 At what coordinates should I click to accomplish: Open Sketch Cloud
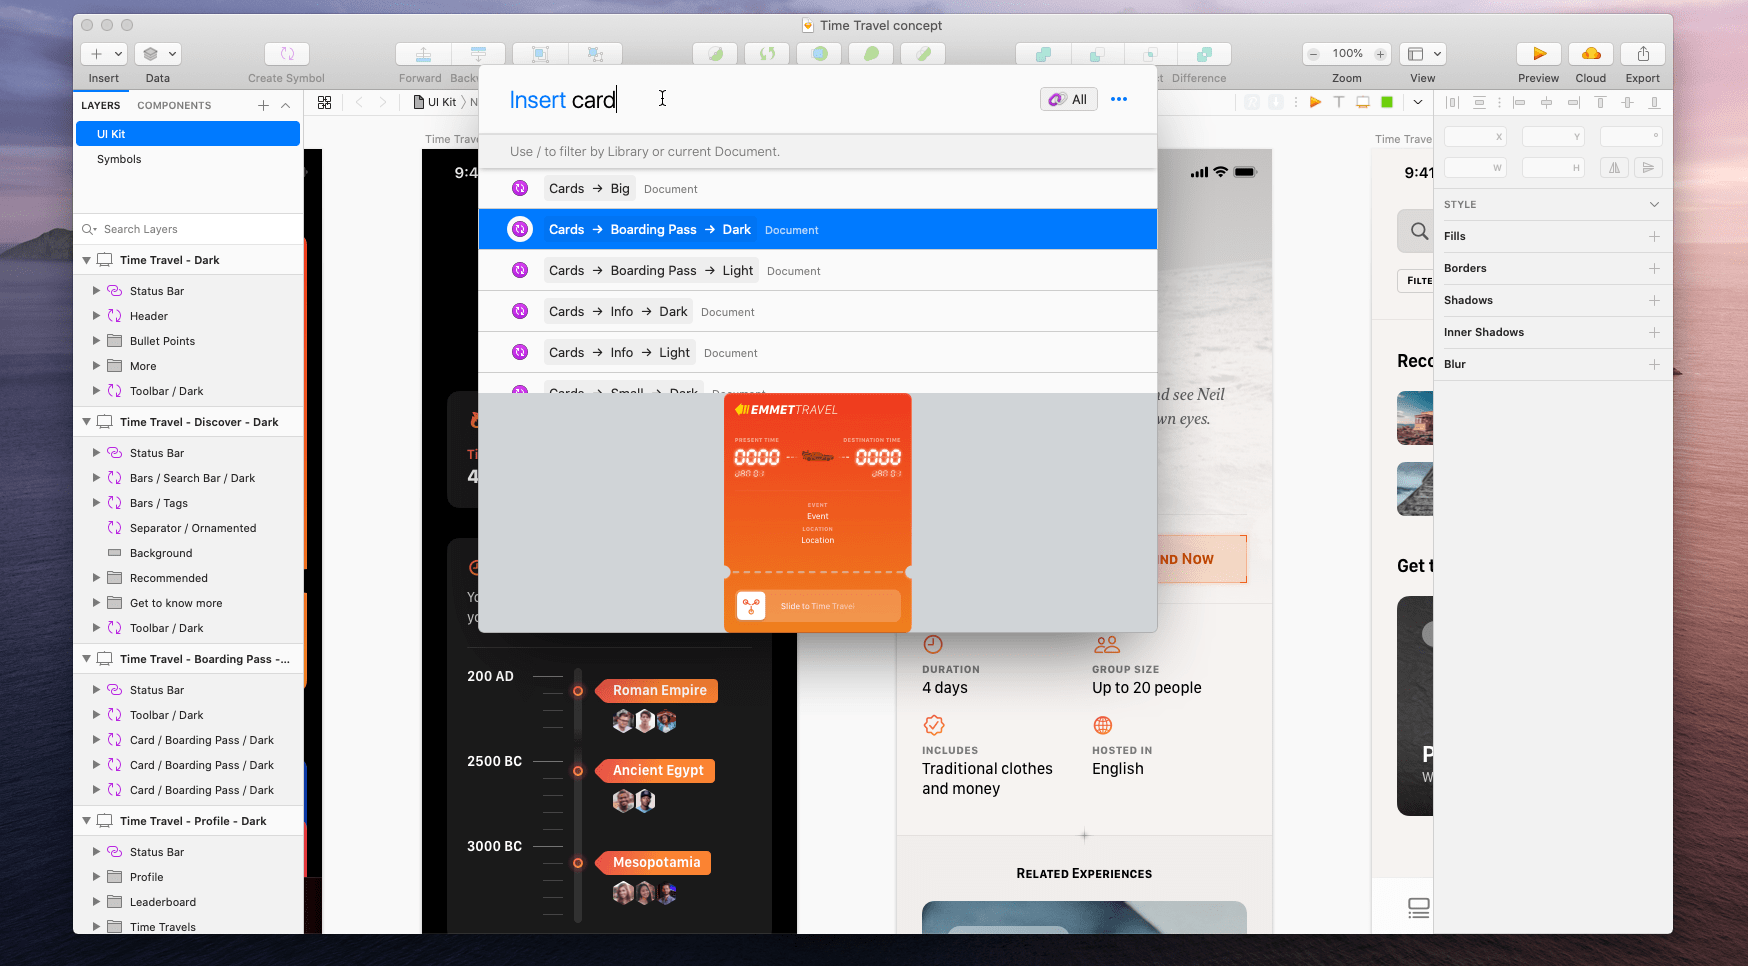click(1590, 54)
